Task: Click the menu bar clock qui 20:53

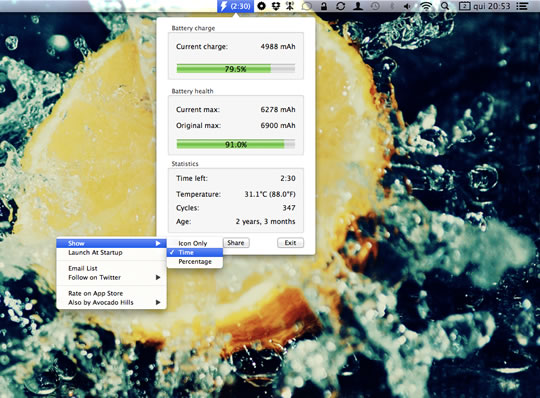Action: pyautogui.click(x=492, y=6)
